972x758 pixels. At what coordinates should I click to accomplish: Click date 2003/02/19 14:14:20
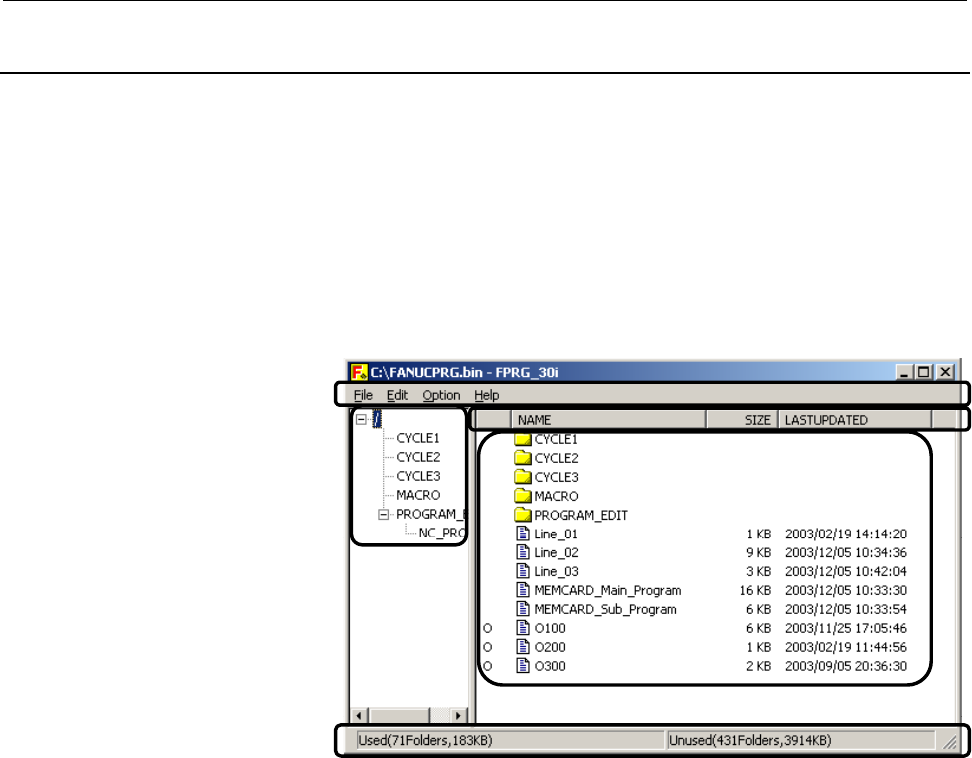[846, 534]
